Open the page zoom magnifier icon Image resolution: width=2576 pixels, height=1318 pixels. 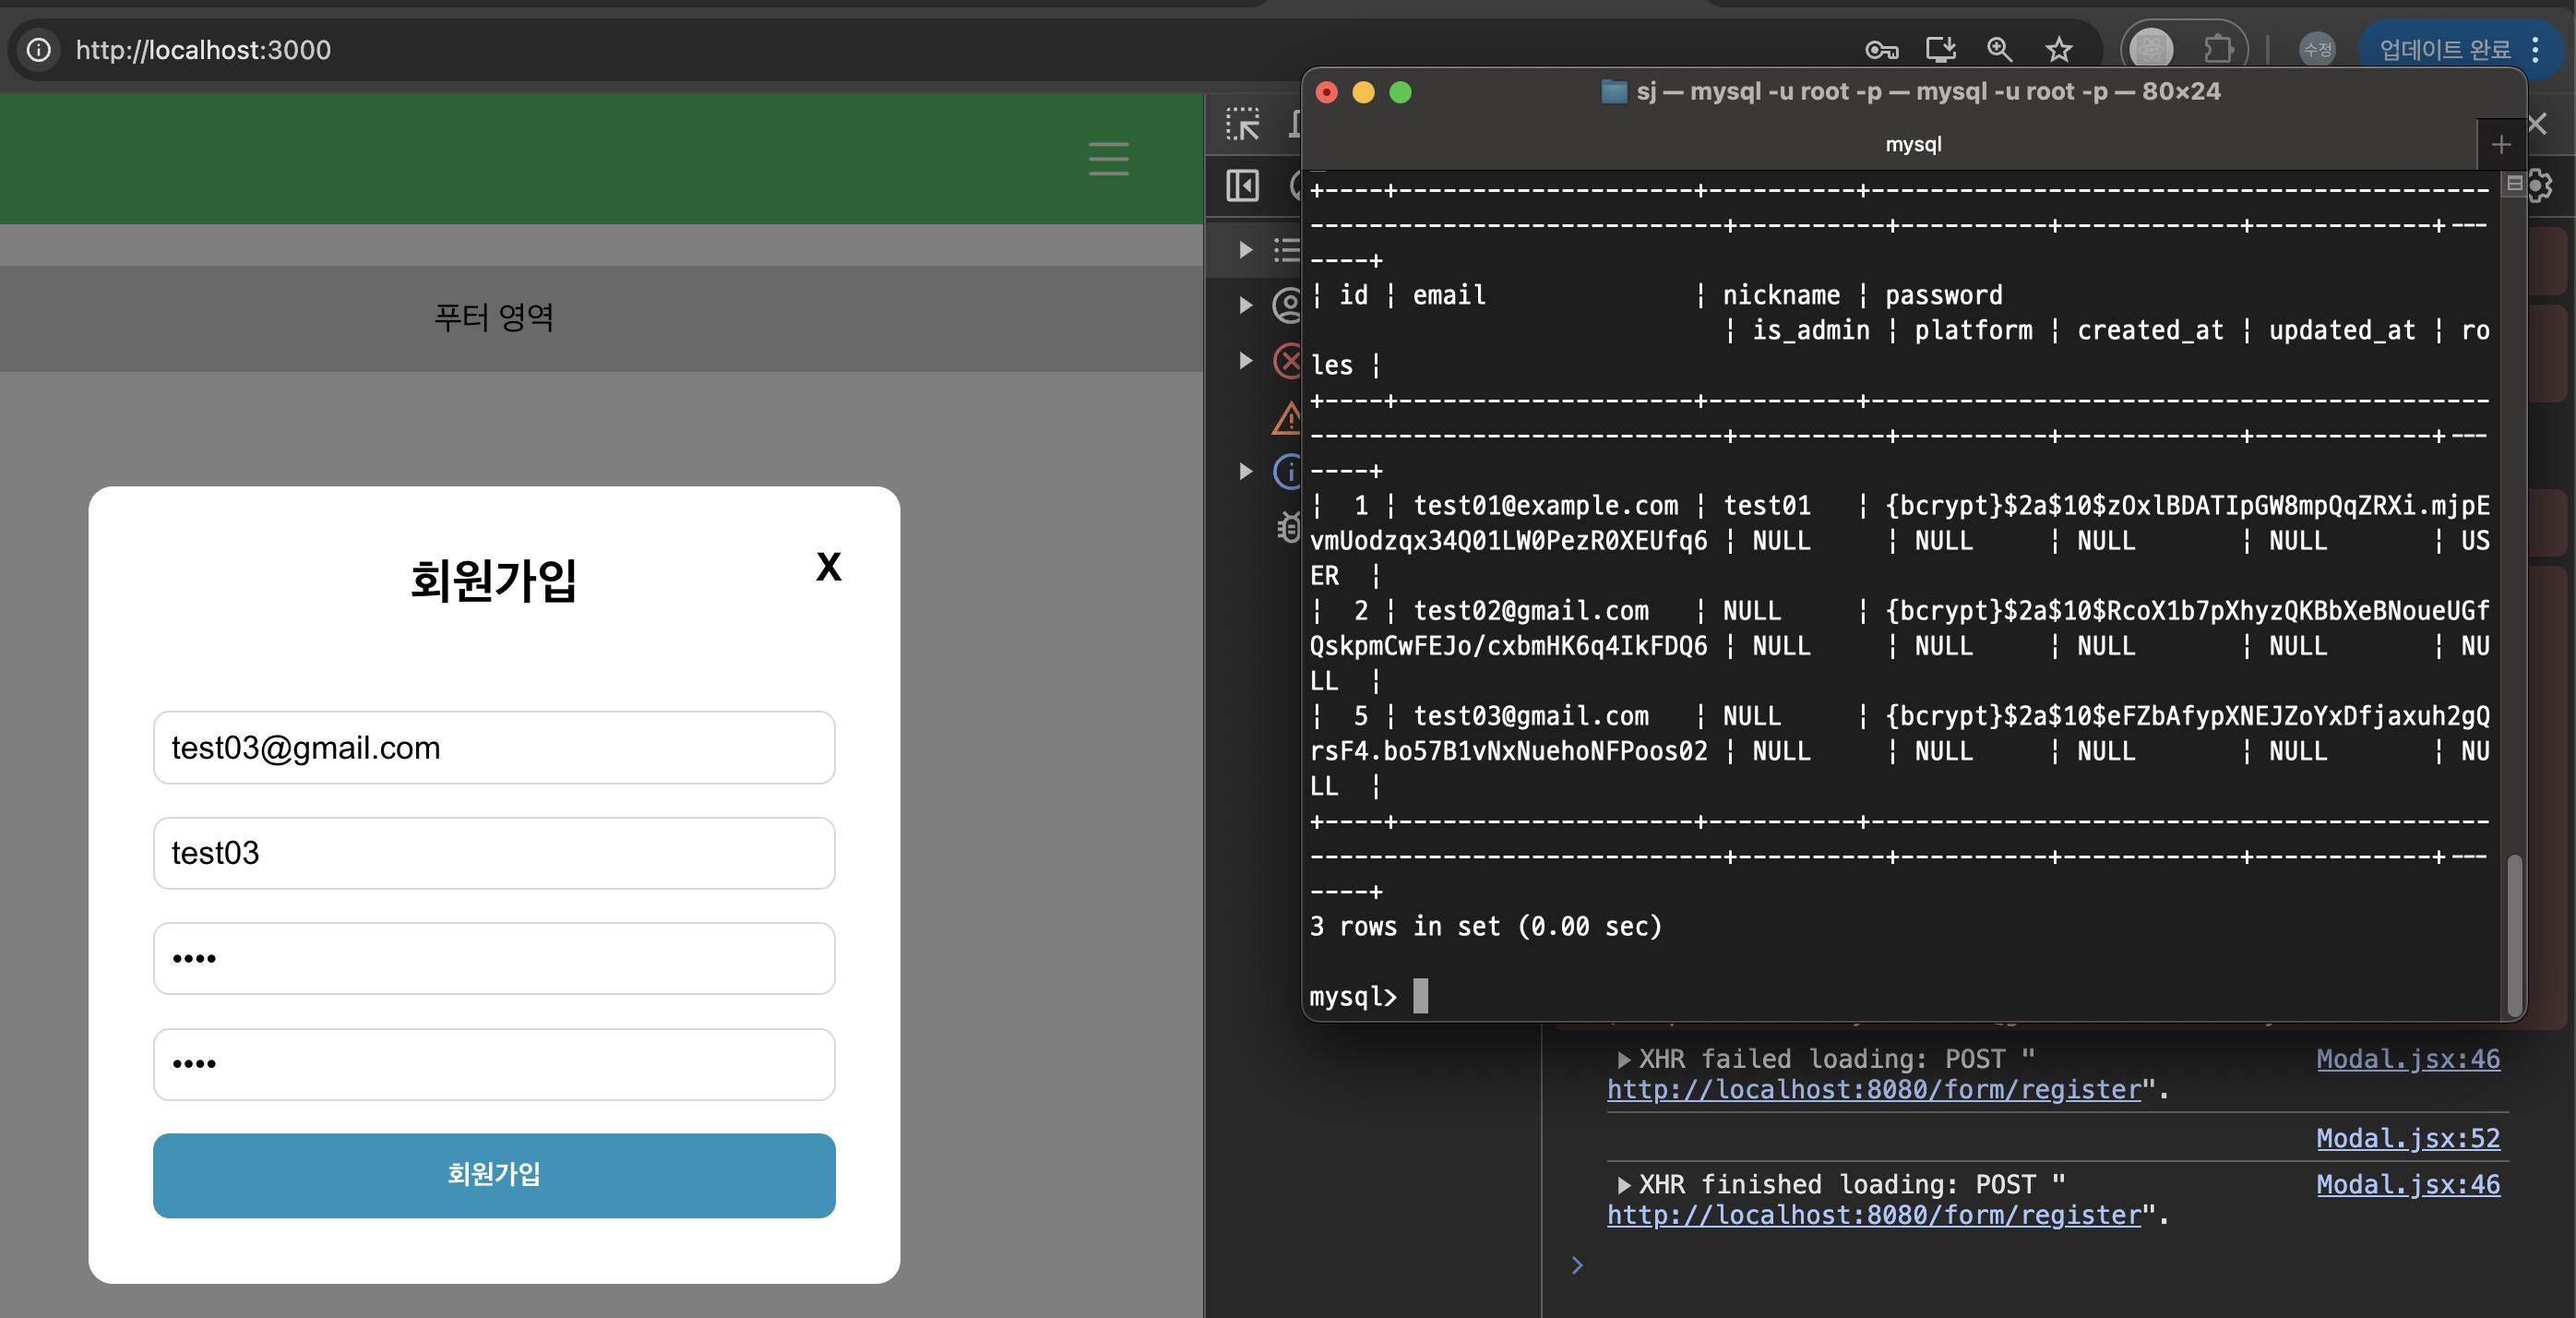(x=1999, y=49)
